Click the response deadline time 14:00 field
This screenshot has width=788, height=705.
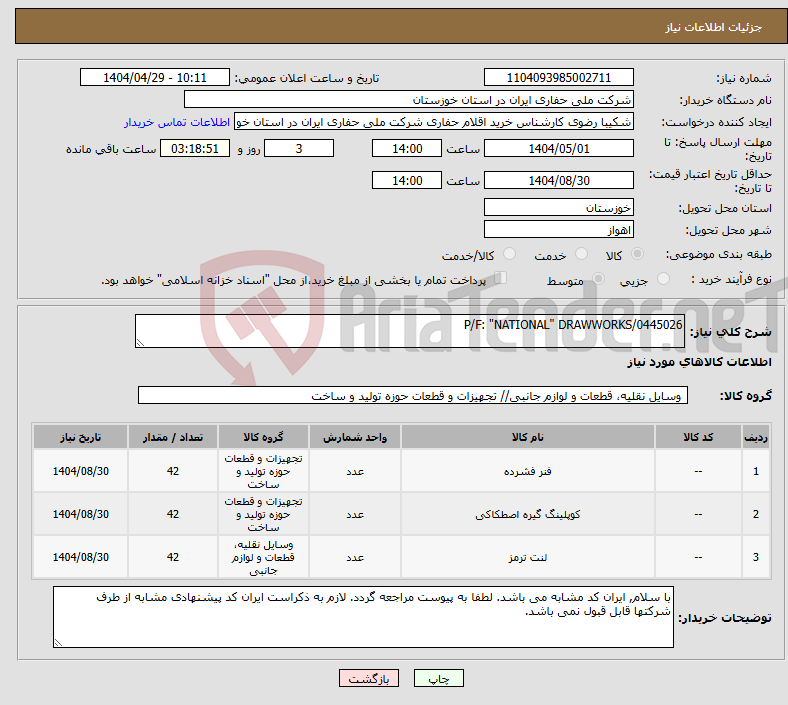click(407, 149)
